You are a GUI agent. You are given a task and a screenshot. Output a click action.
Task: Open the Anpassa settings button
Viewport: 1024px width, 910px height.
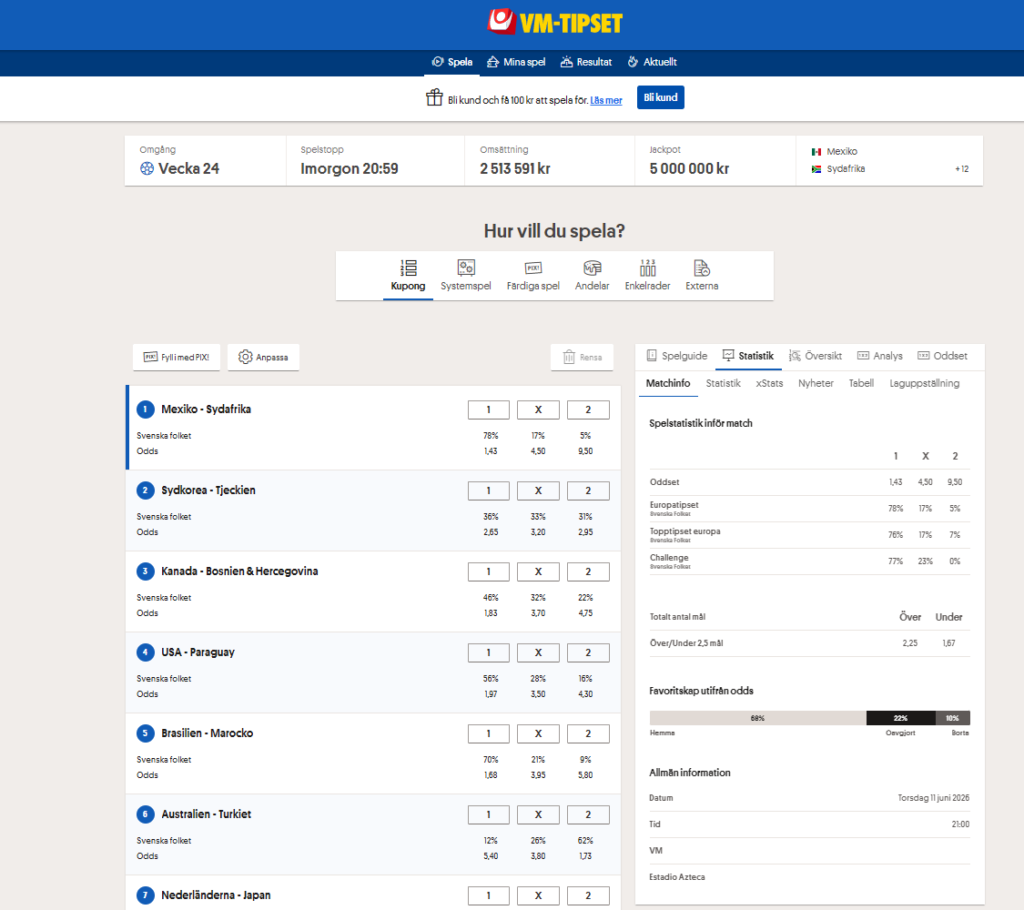[263, 357]
